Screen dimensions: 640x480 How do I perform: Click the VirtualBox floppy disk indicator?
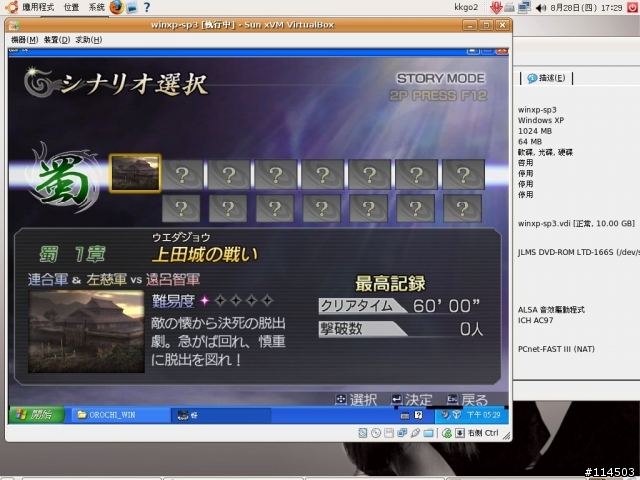[389, 433]
